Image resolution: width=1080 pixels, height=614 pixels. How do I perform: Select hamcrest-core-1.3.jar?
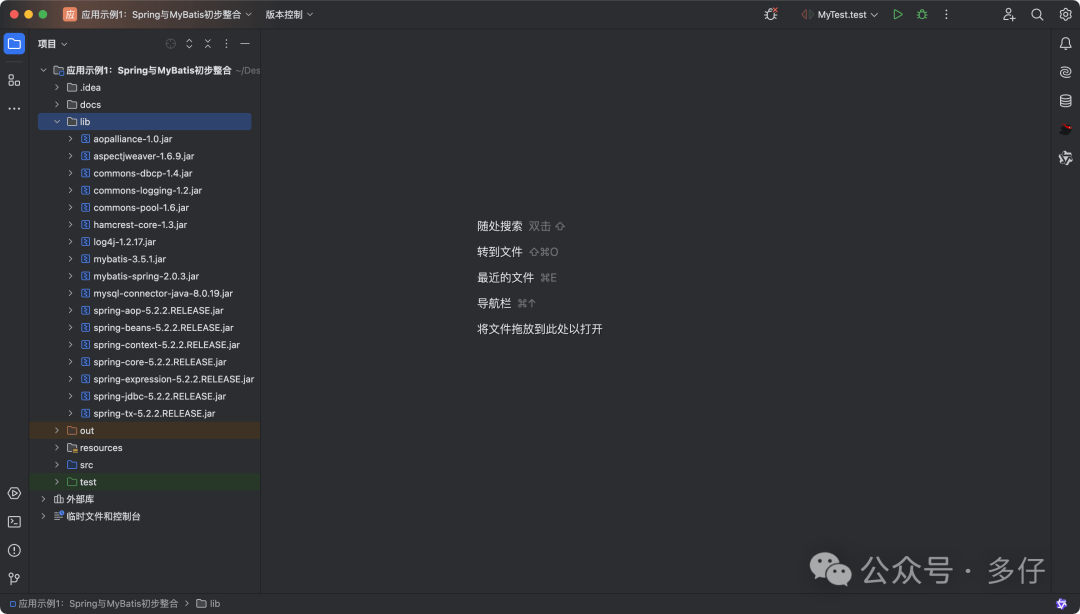pyautogui.click(x=140, y=225)
